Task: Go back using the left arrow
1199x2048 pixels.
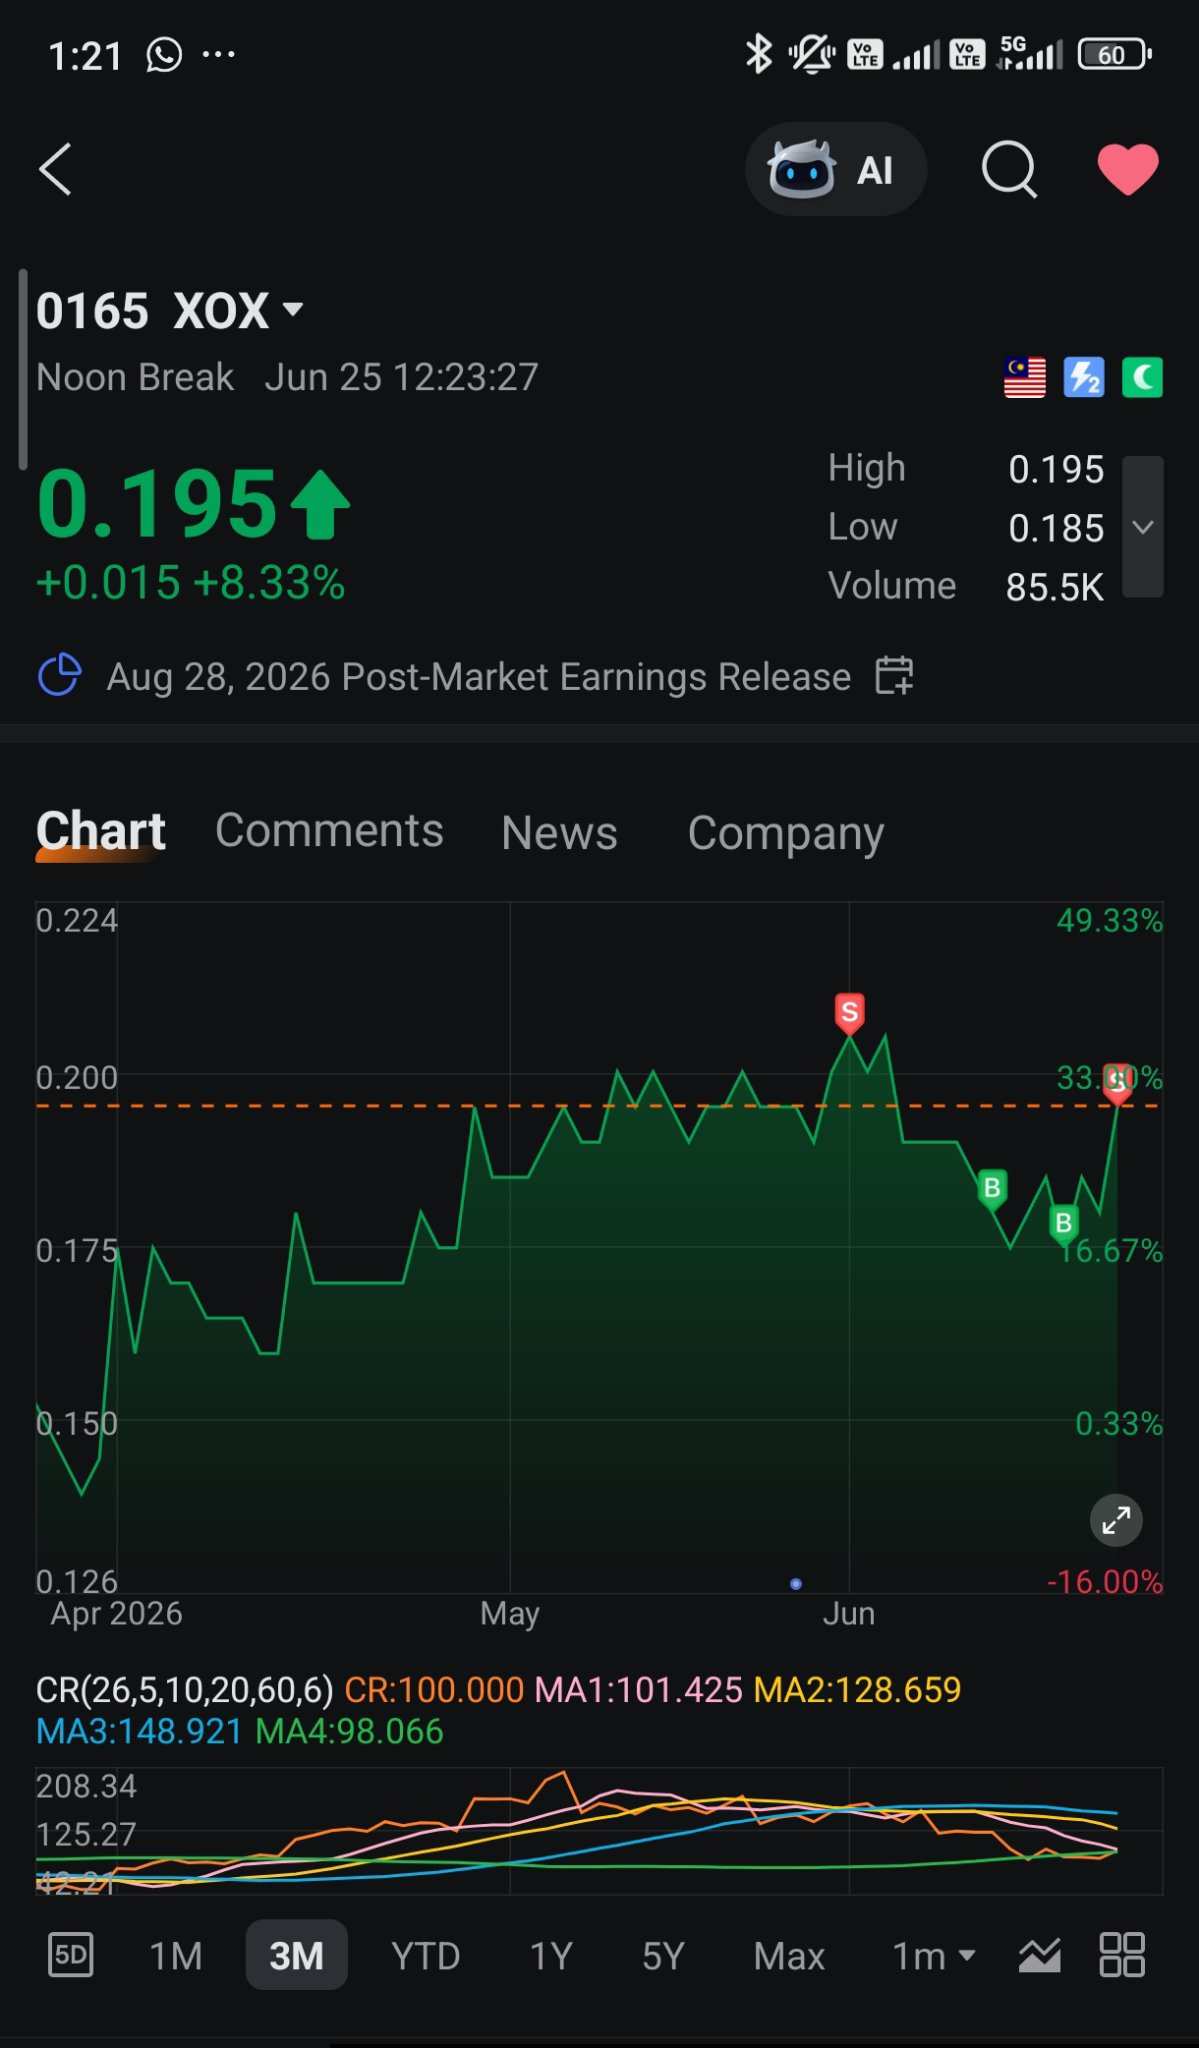Action: [x=56, y=169]
